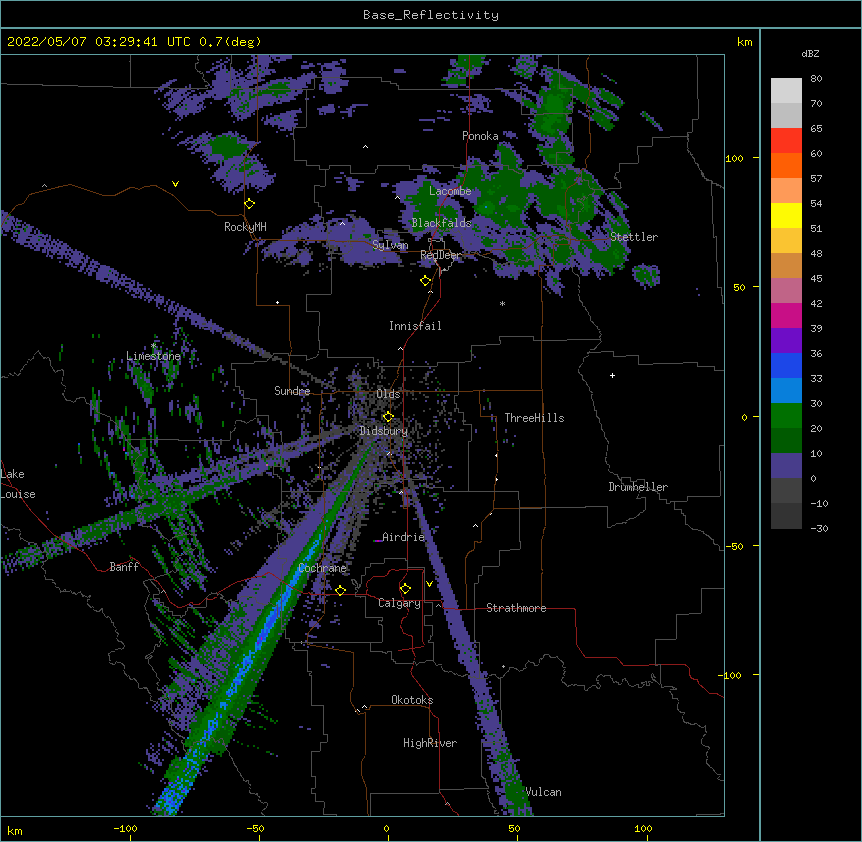Click the yellow diamond marker beside RockyMH
The height and width of the screenshot is (842, 862).
coord(250,204)
